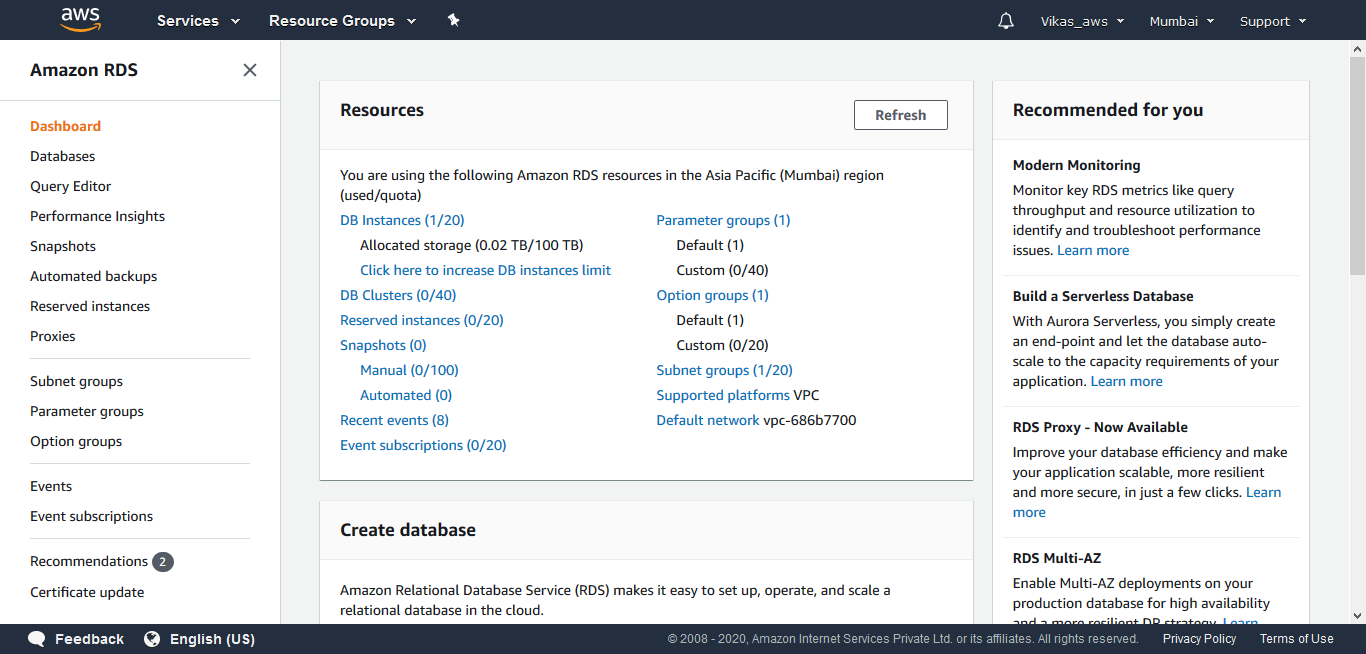Change language via English (US)
Viewport: 1366px width, 654px height.
point(212,639)
